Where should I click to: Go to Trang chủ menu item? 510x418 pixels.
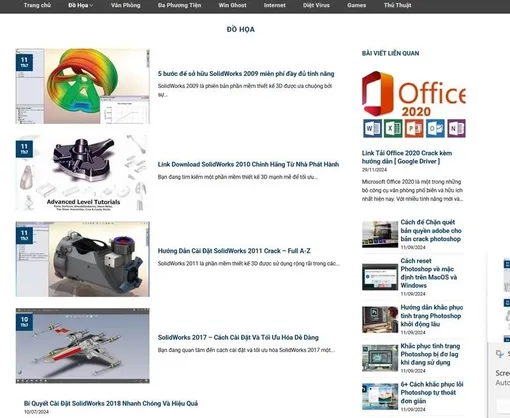pyautogui.click(x=37, y=5)
